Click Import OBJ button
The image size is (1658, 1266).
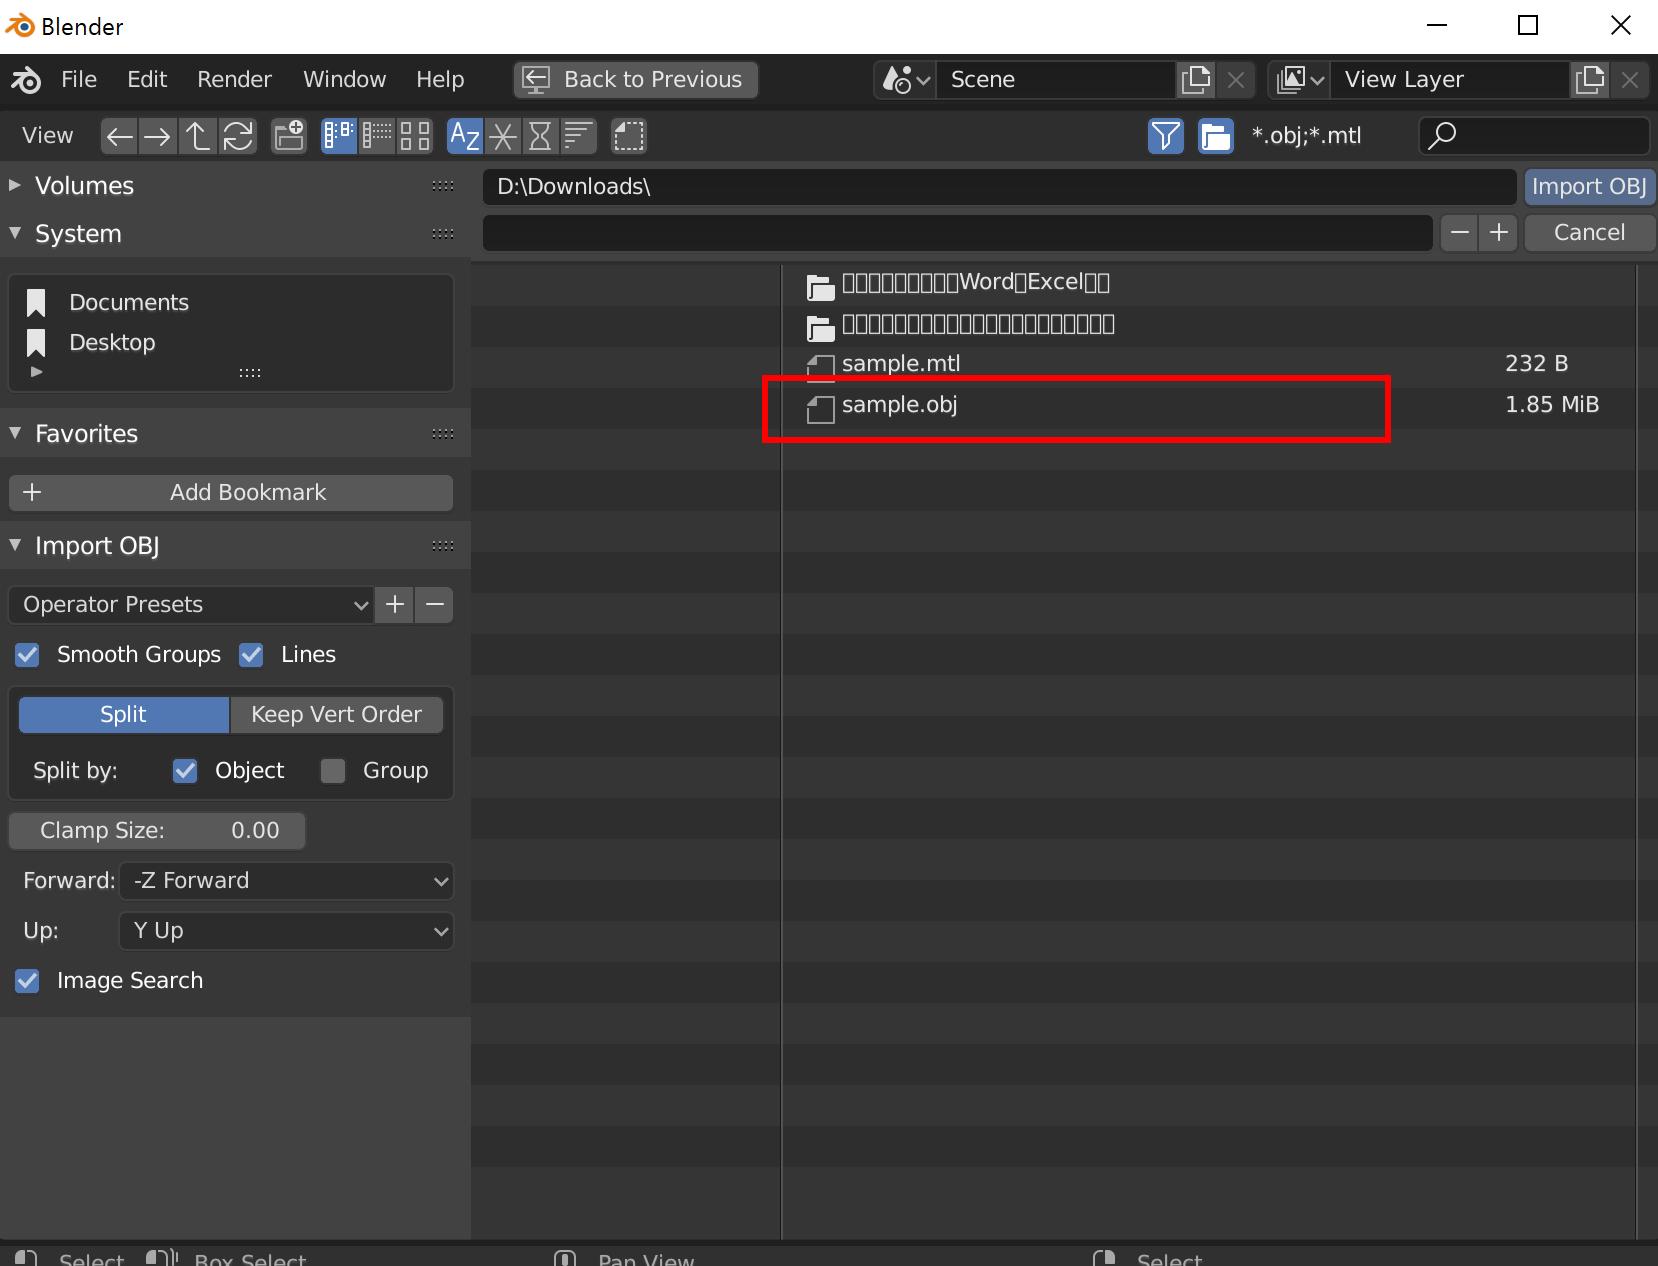click(1589, 187)
